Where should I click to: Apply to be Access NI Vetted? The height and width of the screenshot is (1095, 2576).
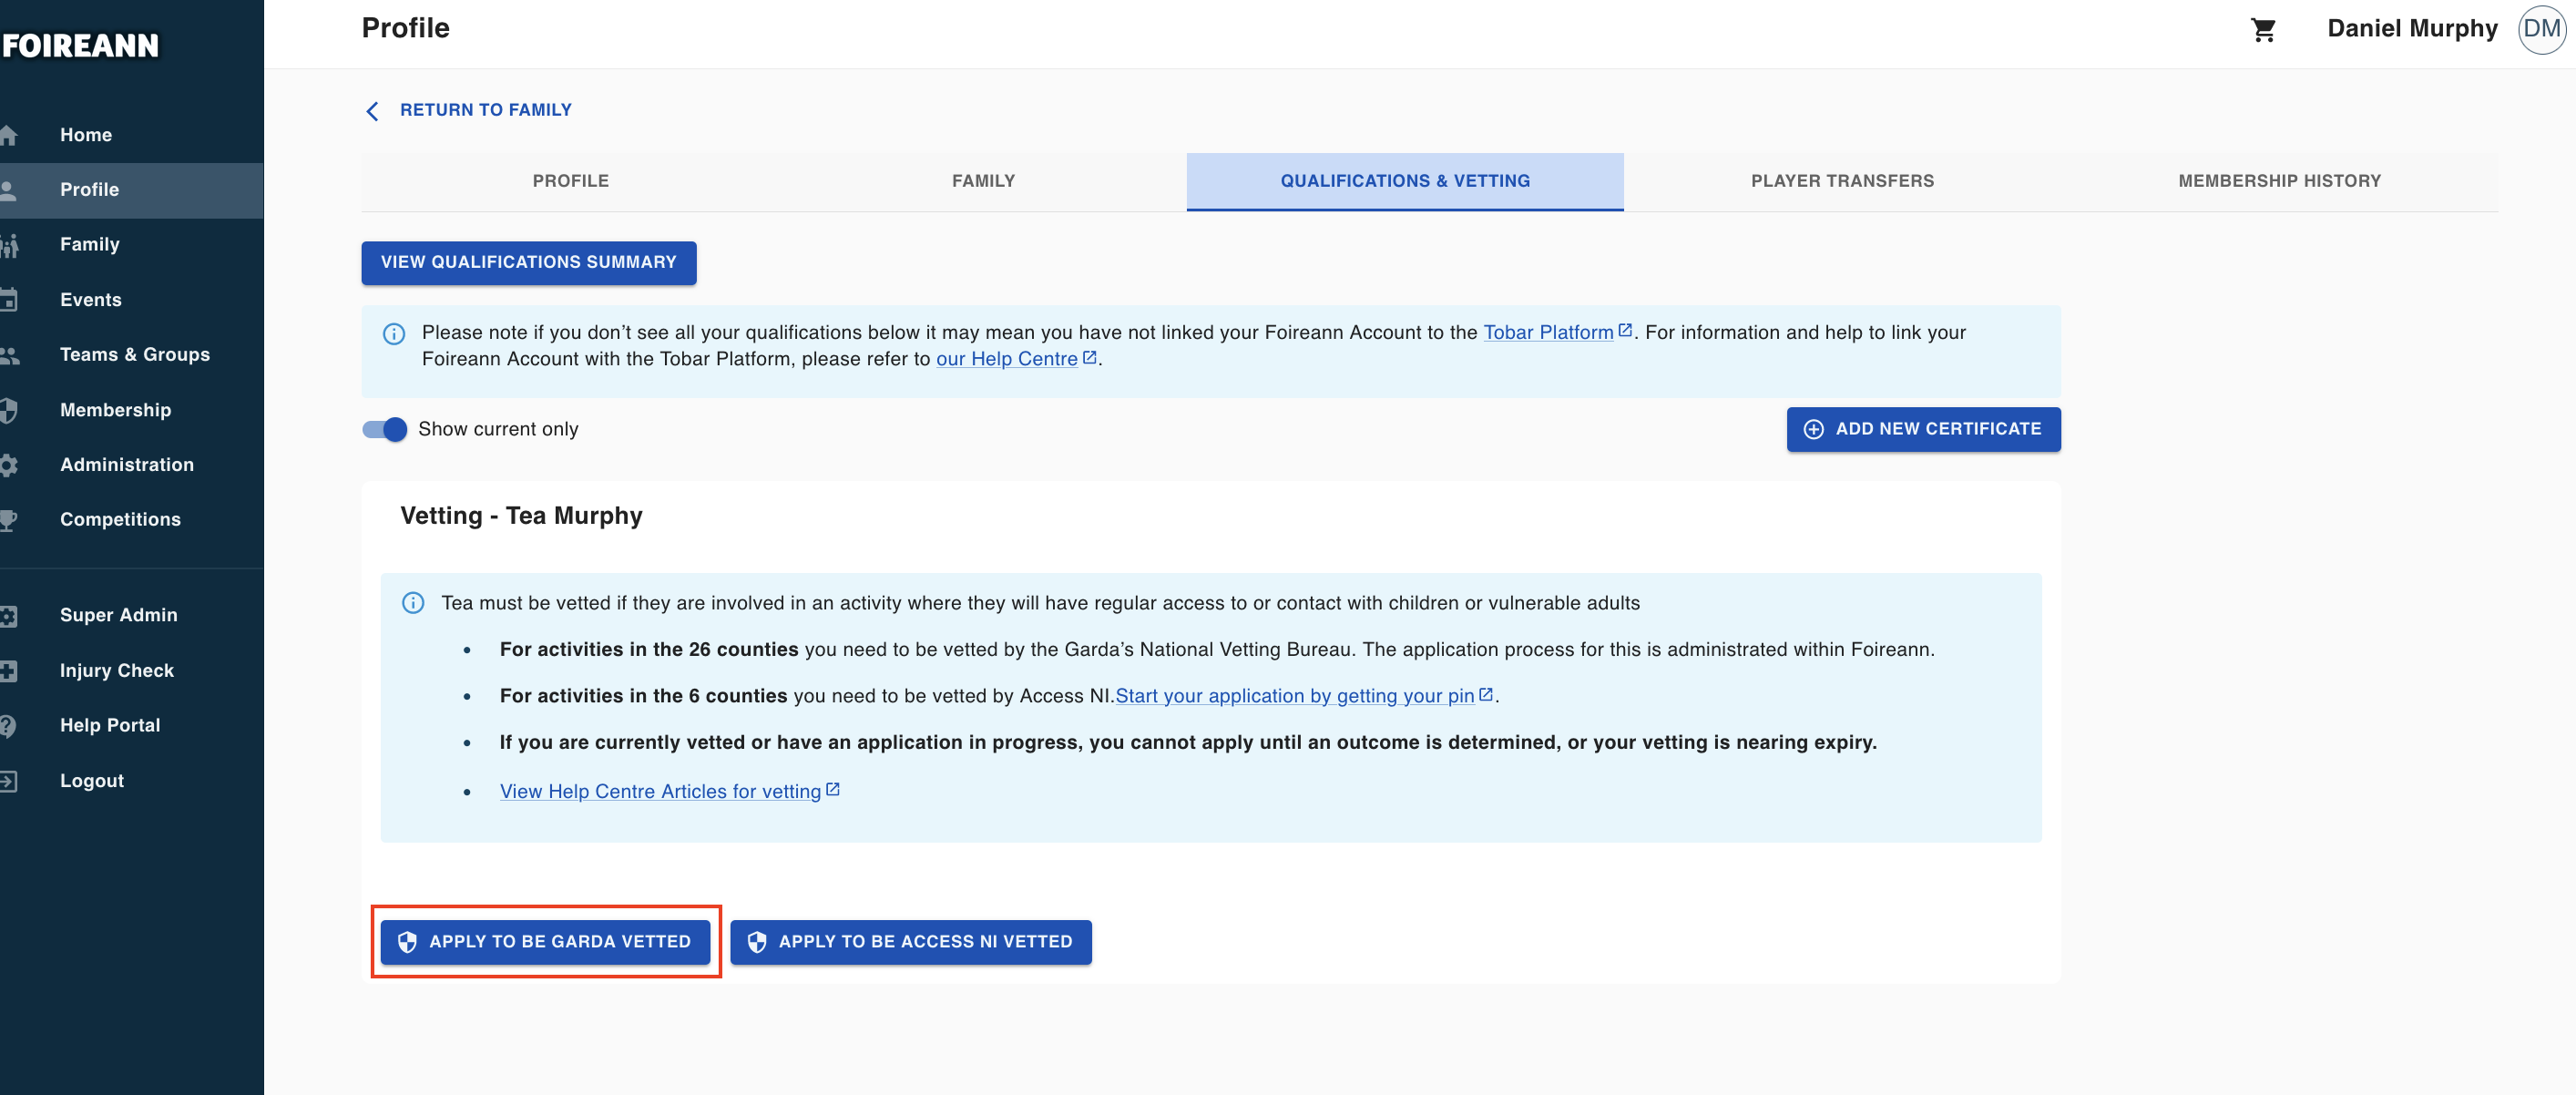(910, 941)
